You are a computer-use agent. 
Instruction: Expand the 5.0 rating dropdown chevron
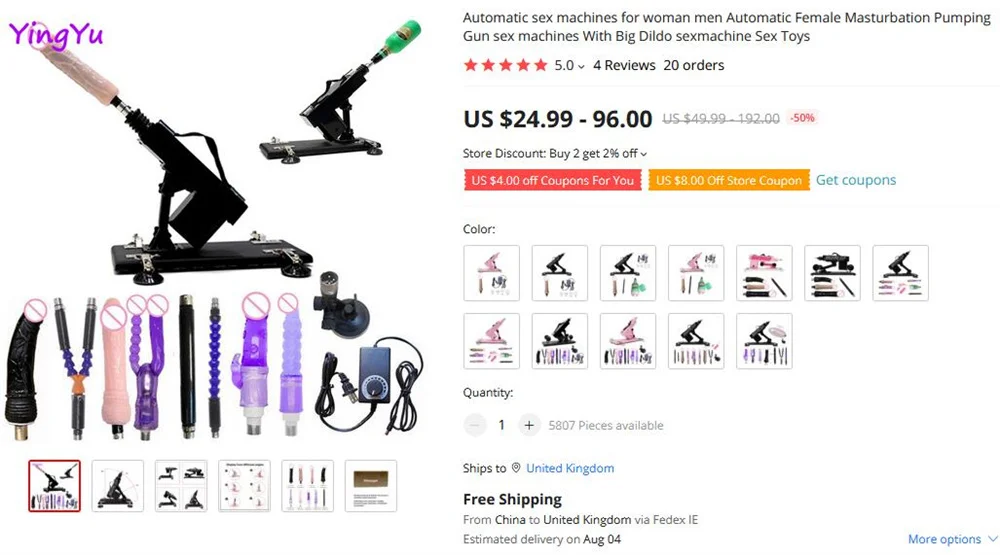(581, 66)
